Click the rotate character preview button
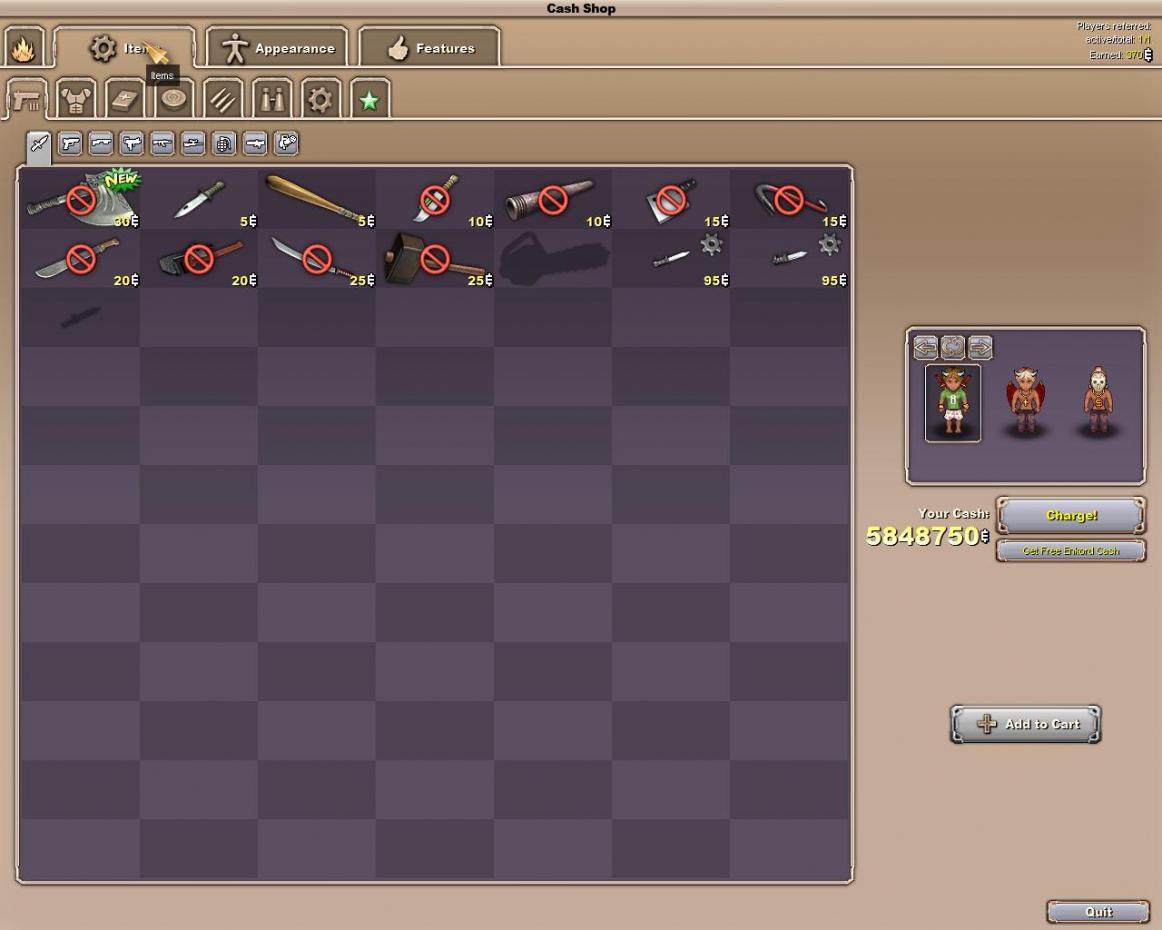Viewport: 1162px width, 930px height. coord(952,347)
